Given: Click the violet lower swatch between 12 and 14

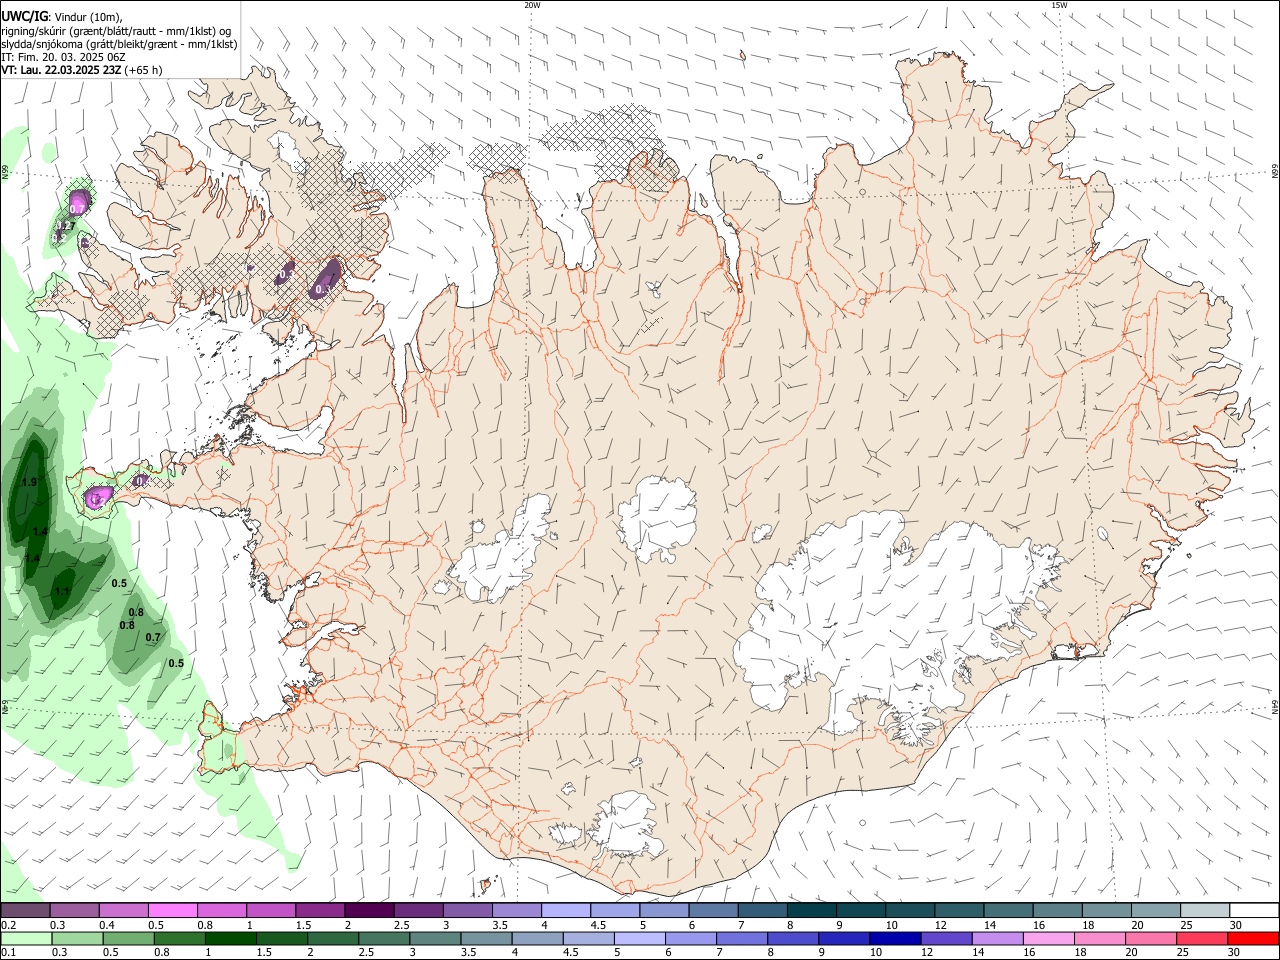Looking at the screenshot, I should coord(948,938).
